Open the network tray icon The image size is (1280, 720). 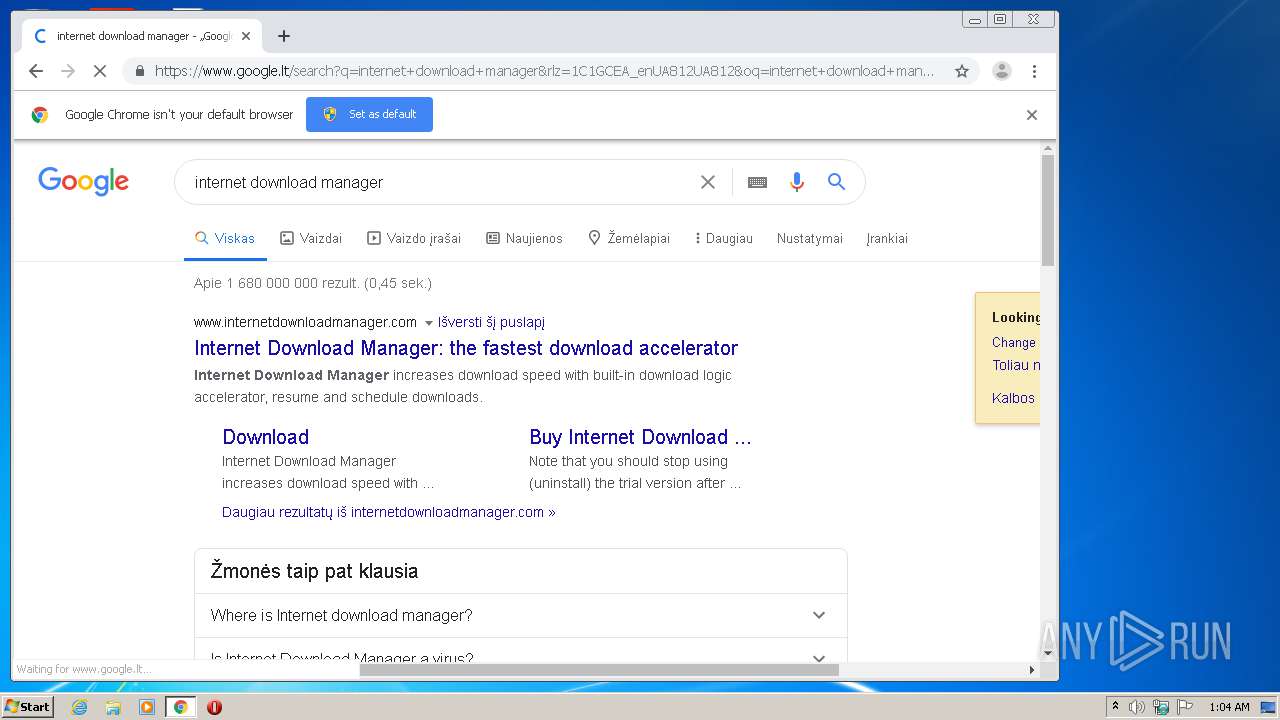(1161, 707)
